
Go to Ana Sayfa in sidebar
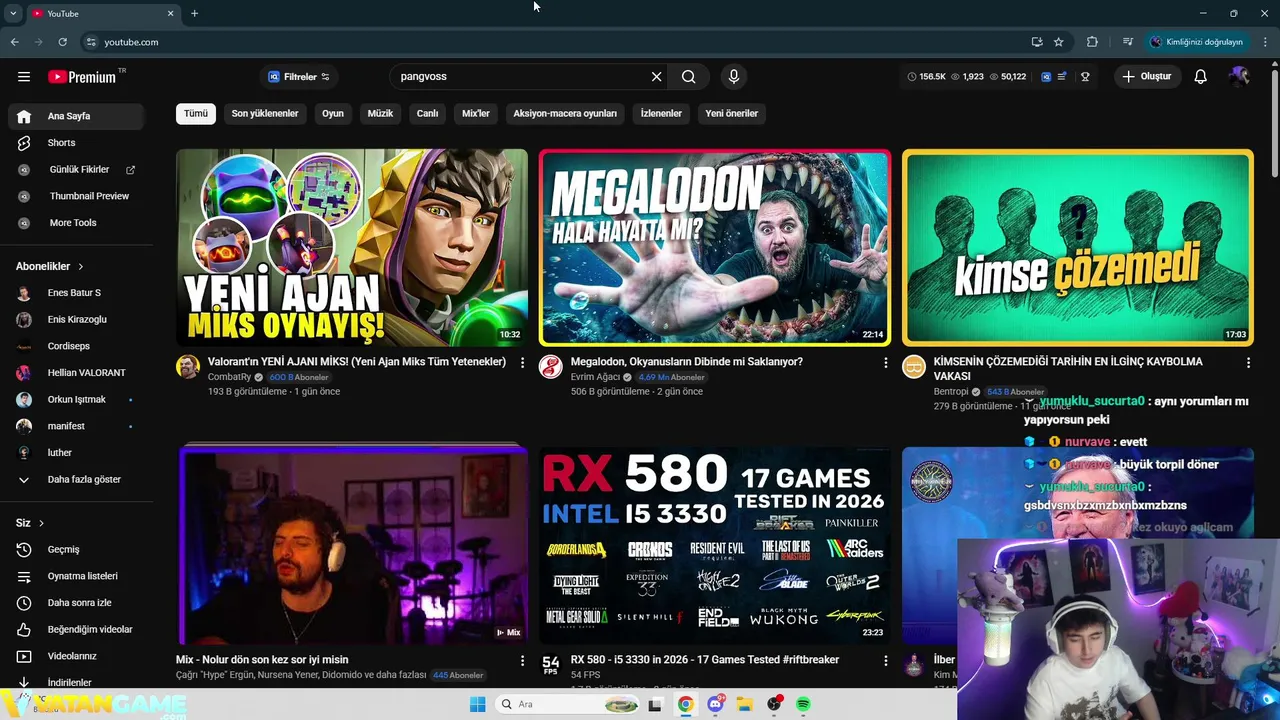(x=78, y=116)
